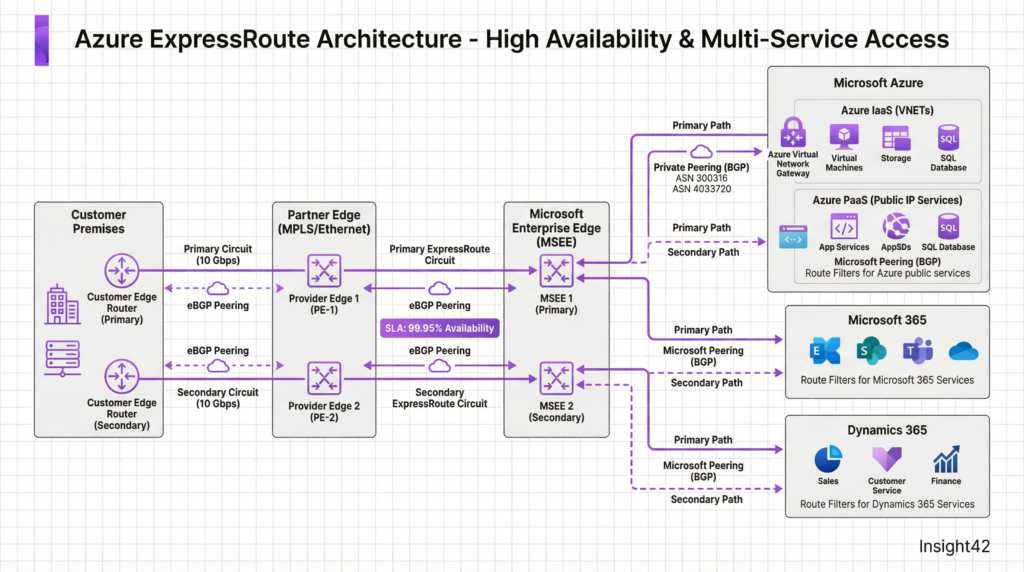The width and height of the screenshot is (1024, 572).
Task: Select the Customer Edge Router (Secondary) icon
Action: click(x=121, y=376)
